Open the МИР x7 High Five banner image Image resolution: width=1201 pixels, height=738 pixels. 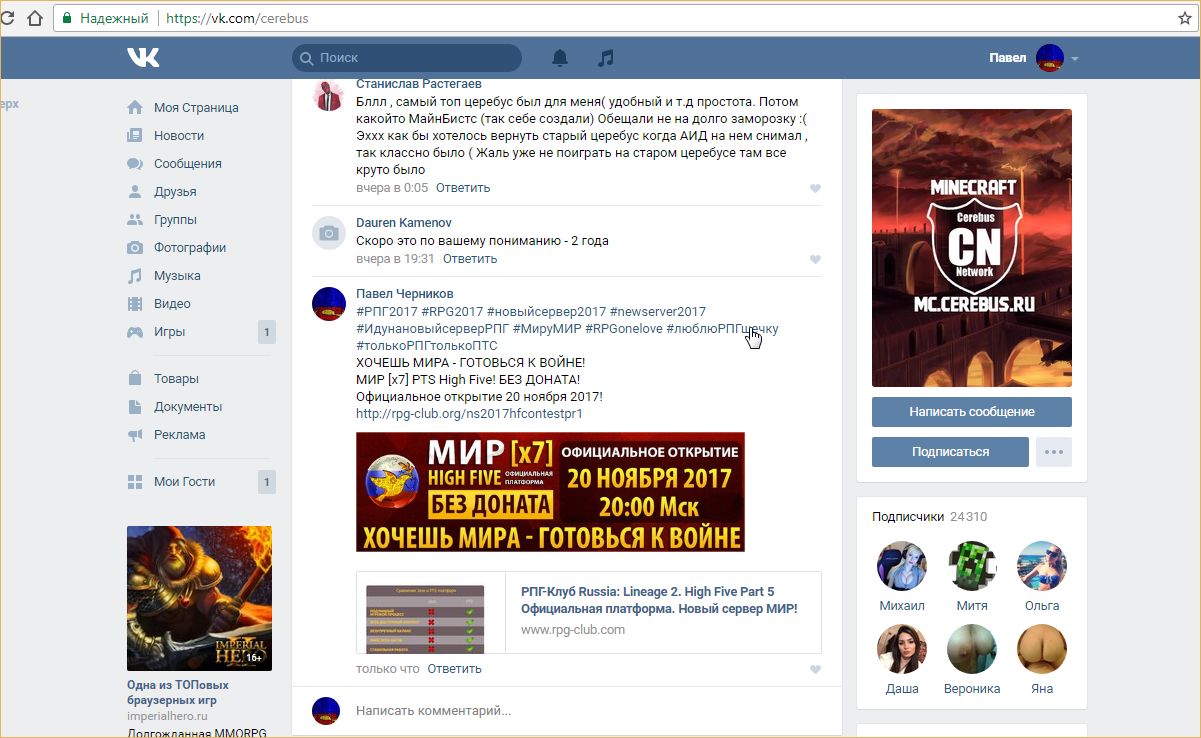550,492
